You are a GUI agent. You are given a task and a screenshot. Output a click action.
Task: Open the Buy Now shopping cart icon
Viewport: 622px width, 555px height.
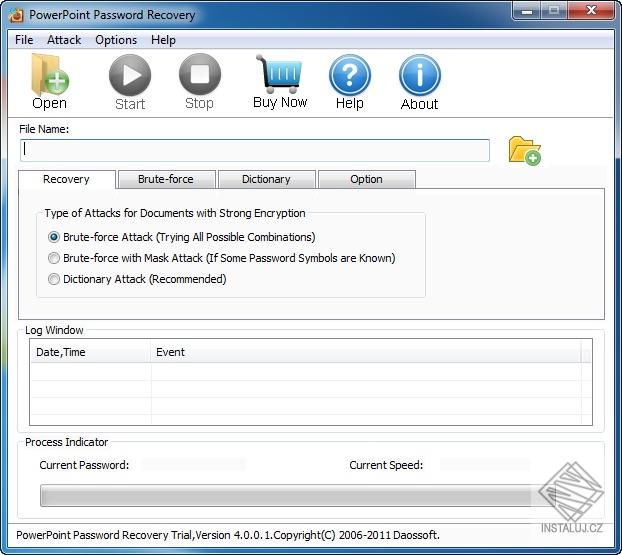click(x=280, y=82)
